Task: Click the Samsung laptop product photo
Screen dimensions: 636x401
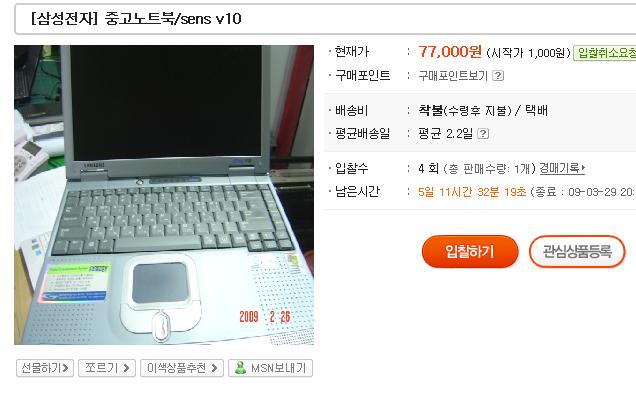Action: 164,195
